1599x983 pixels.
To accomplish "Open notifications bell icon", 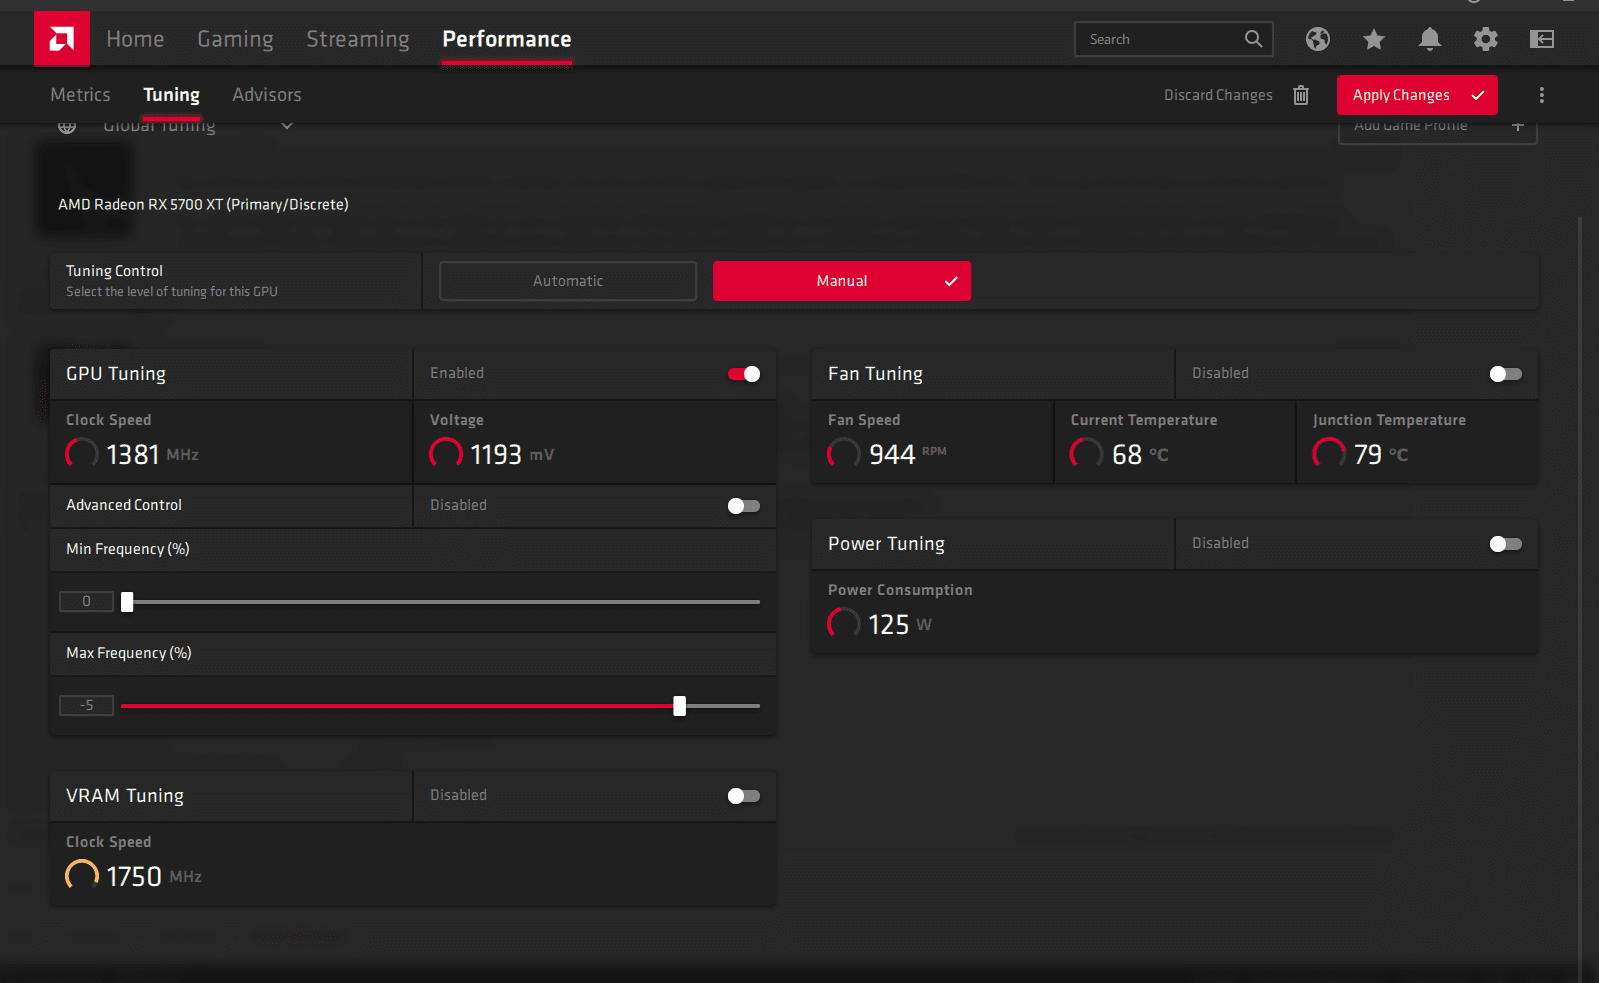I will click(x=1430, y=39).
